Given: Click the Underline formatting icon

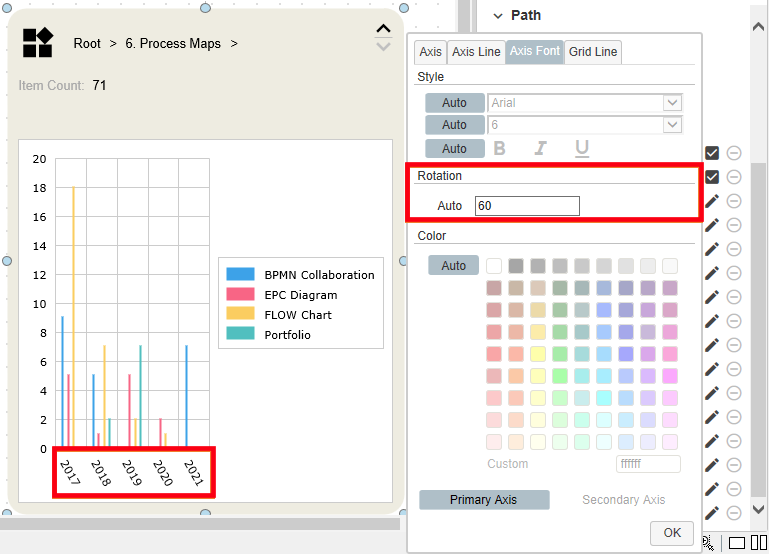Looking at the screenshot, I should coord(581,149).
